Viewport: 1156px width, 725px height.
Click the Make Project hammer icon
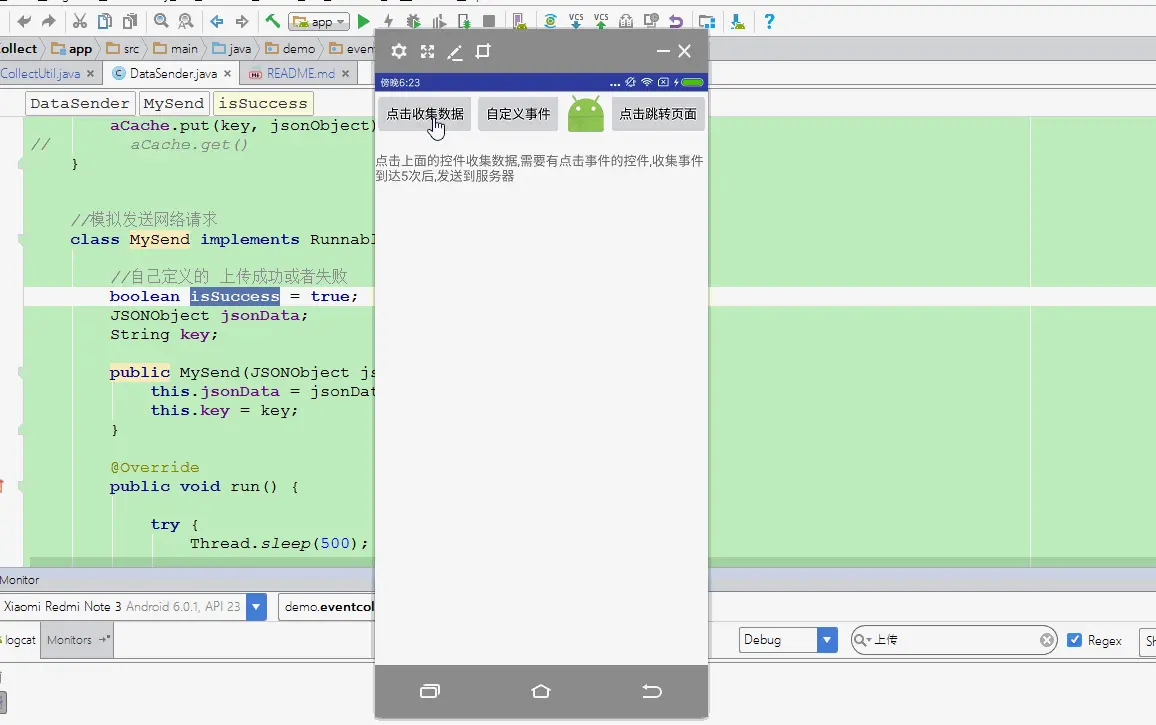tap(273, 21)
